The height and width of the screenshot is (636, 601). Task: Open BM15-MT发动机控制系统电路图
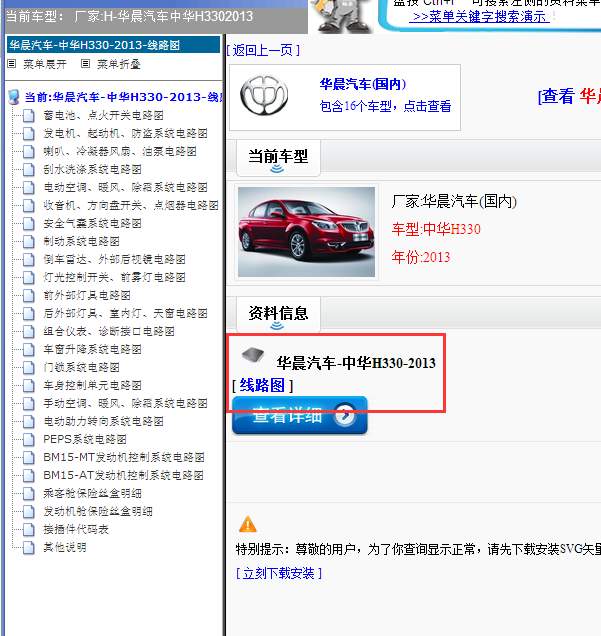tap(124, 458)
